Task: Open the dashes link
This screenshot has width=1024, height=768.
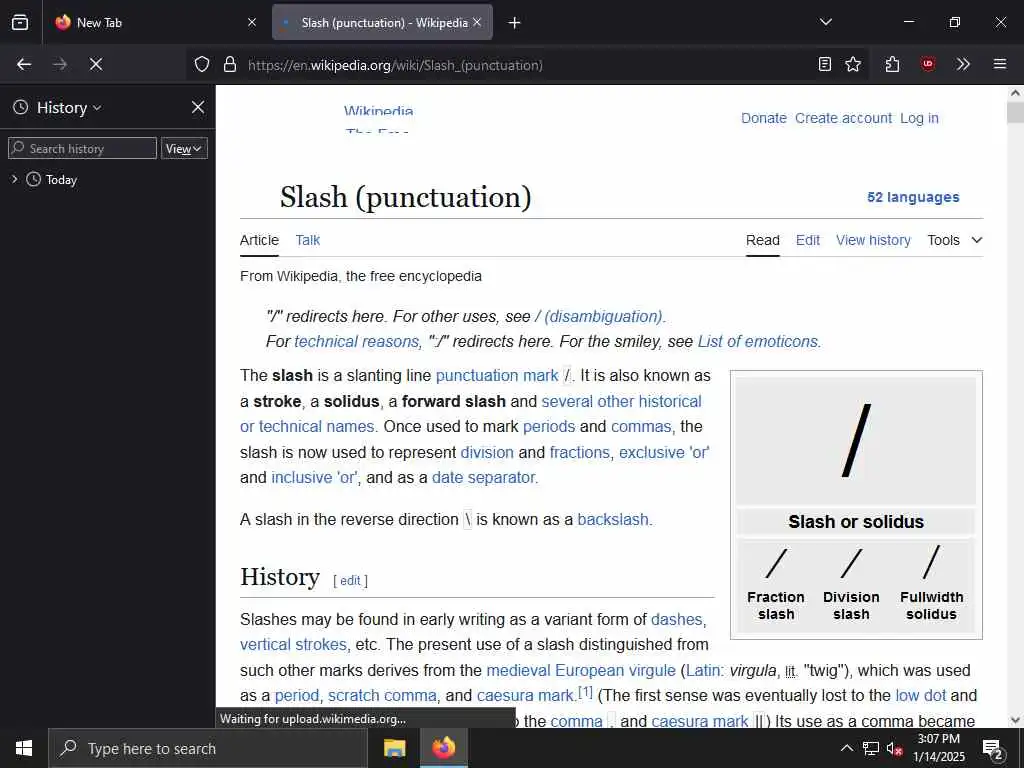Action: 678,619
